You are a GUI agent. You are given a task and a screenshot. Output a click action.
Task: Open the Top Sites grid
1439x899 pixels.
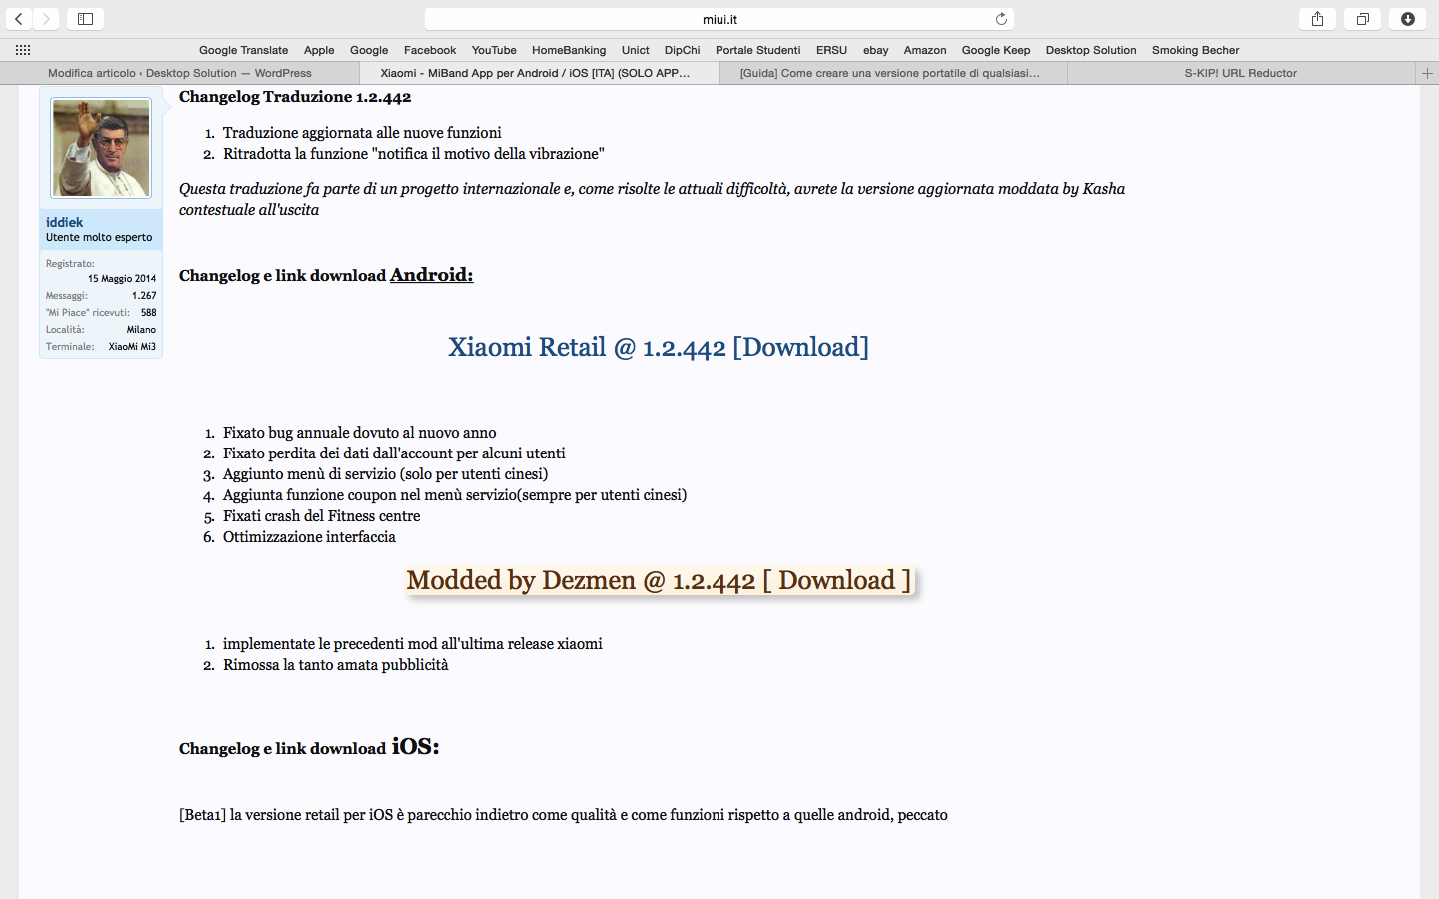pos(23,50)
